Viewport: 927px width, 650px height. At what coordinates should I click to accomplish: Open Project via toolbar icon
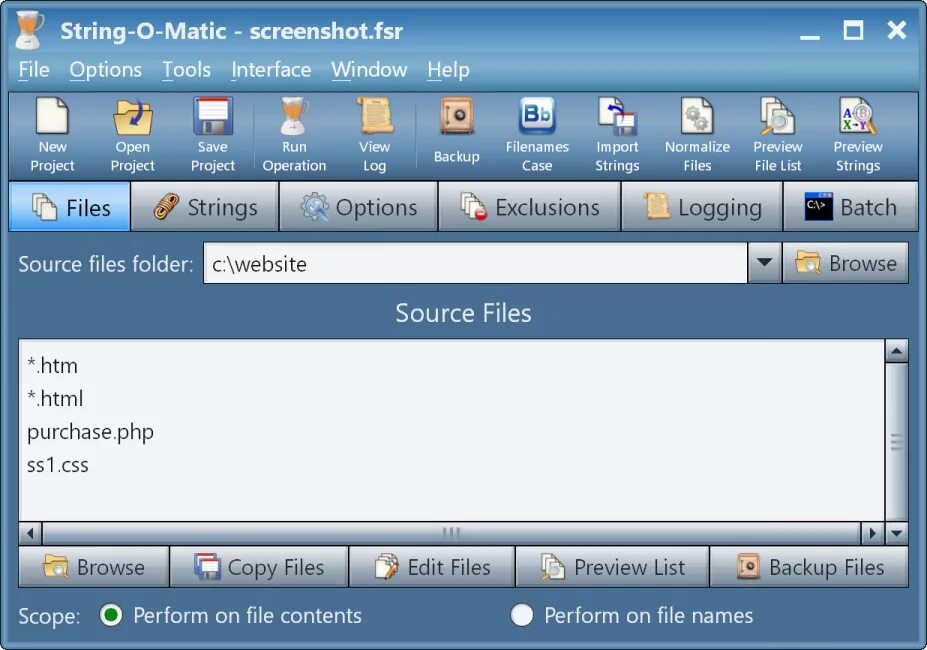pos(132,135)
